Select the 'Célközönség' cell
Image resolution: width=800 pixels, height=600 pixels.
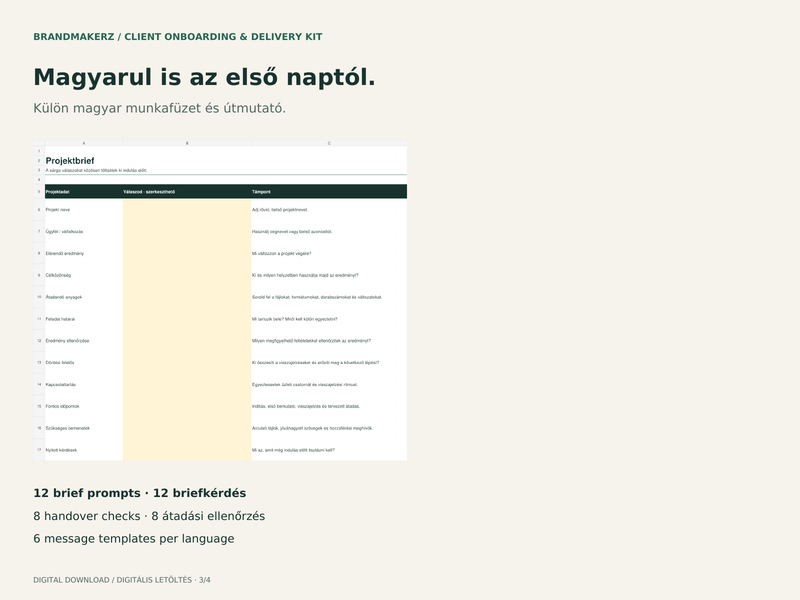click(x=84, y=276)
